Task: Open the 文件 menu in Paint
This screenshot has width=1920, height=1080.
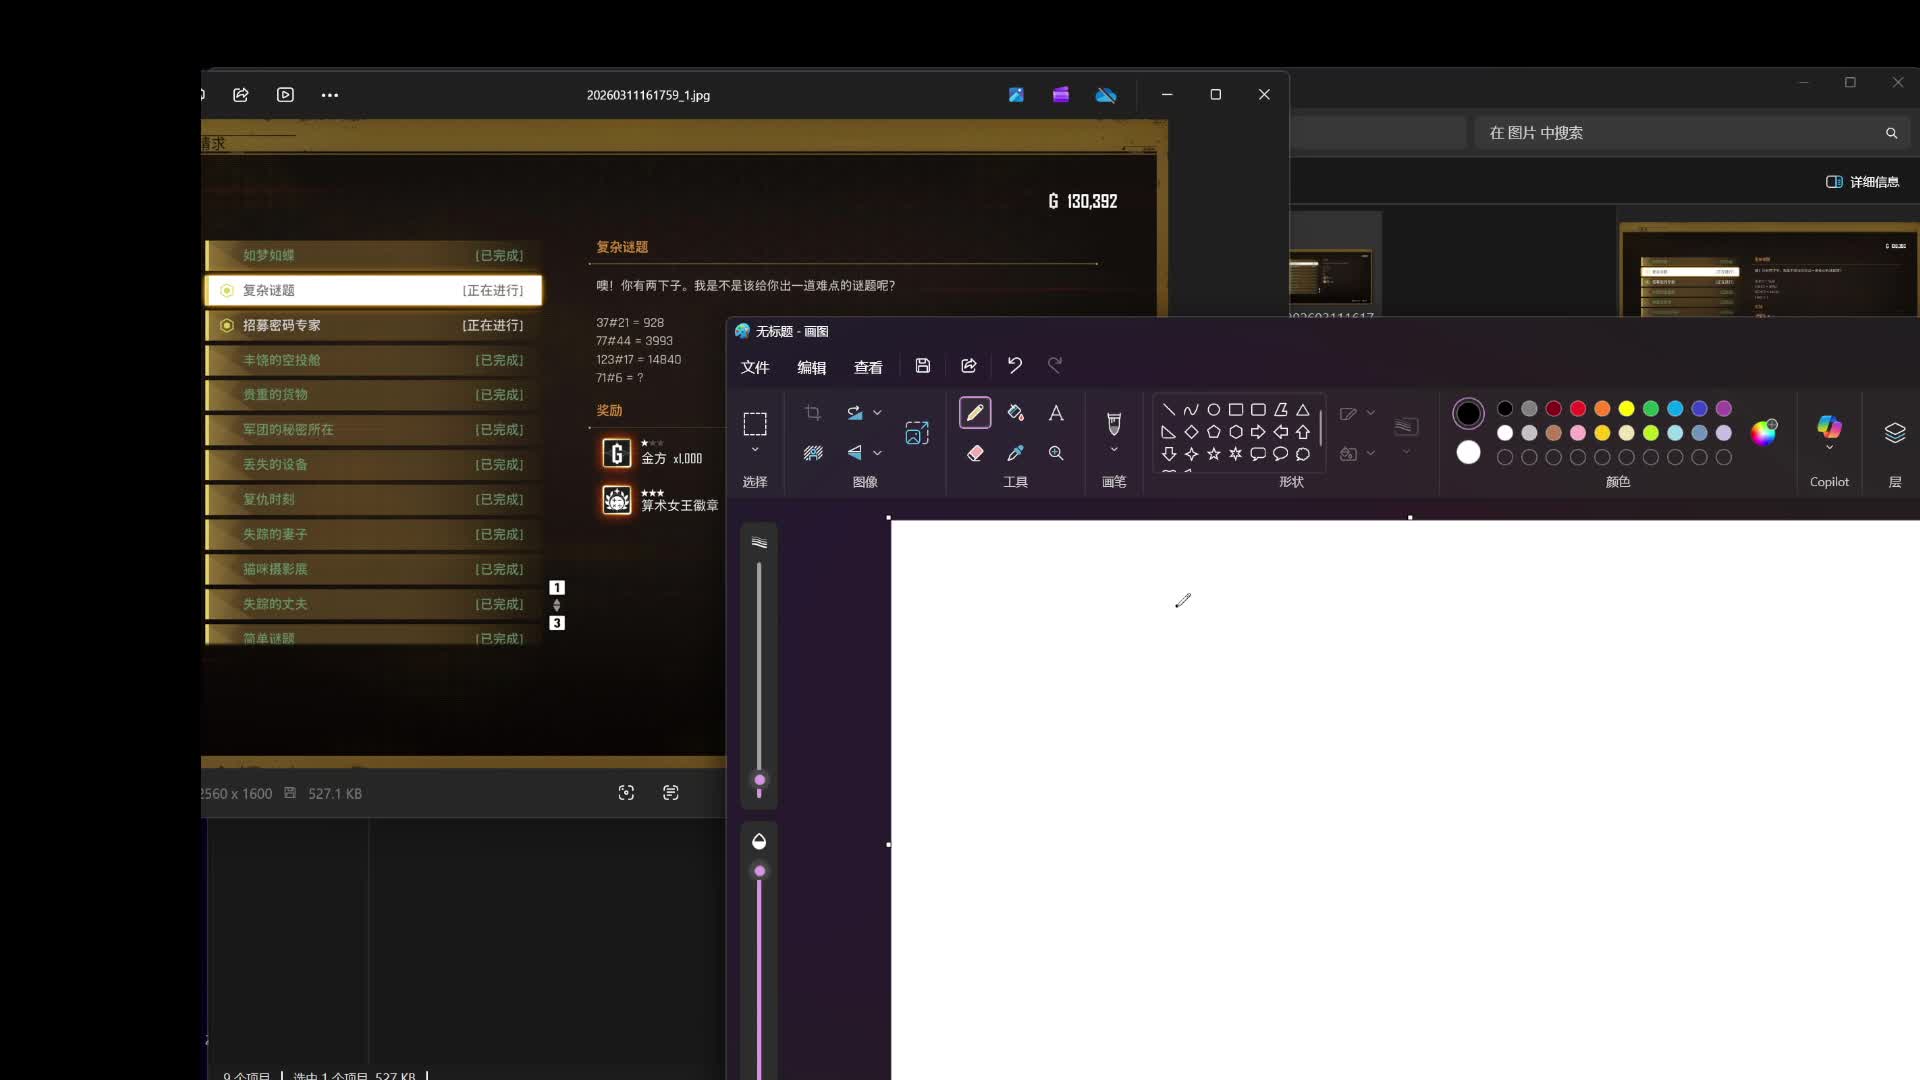Action: 755,367
